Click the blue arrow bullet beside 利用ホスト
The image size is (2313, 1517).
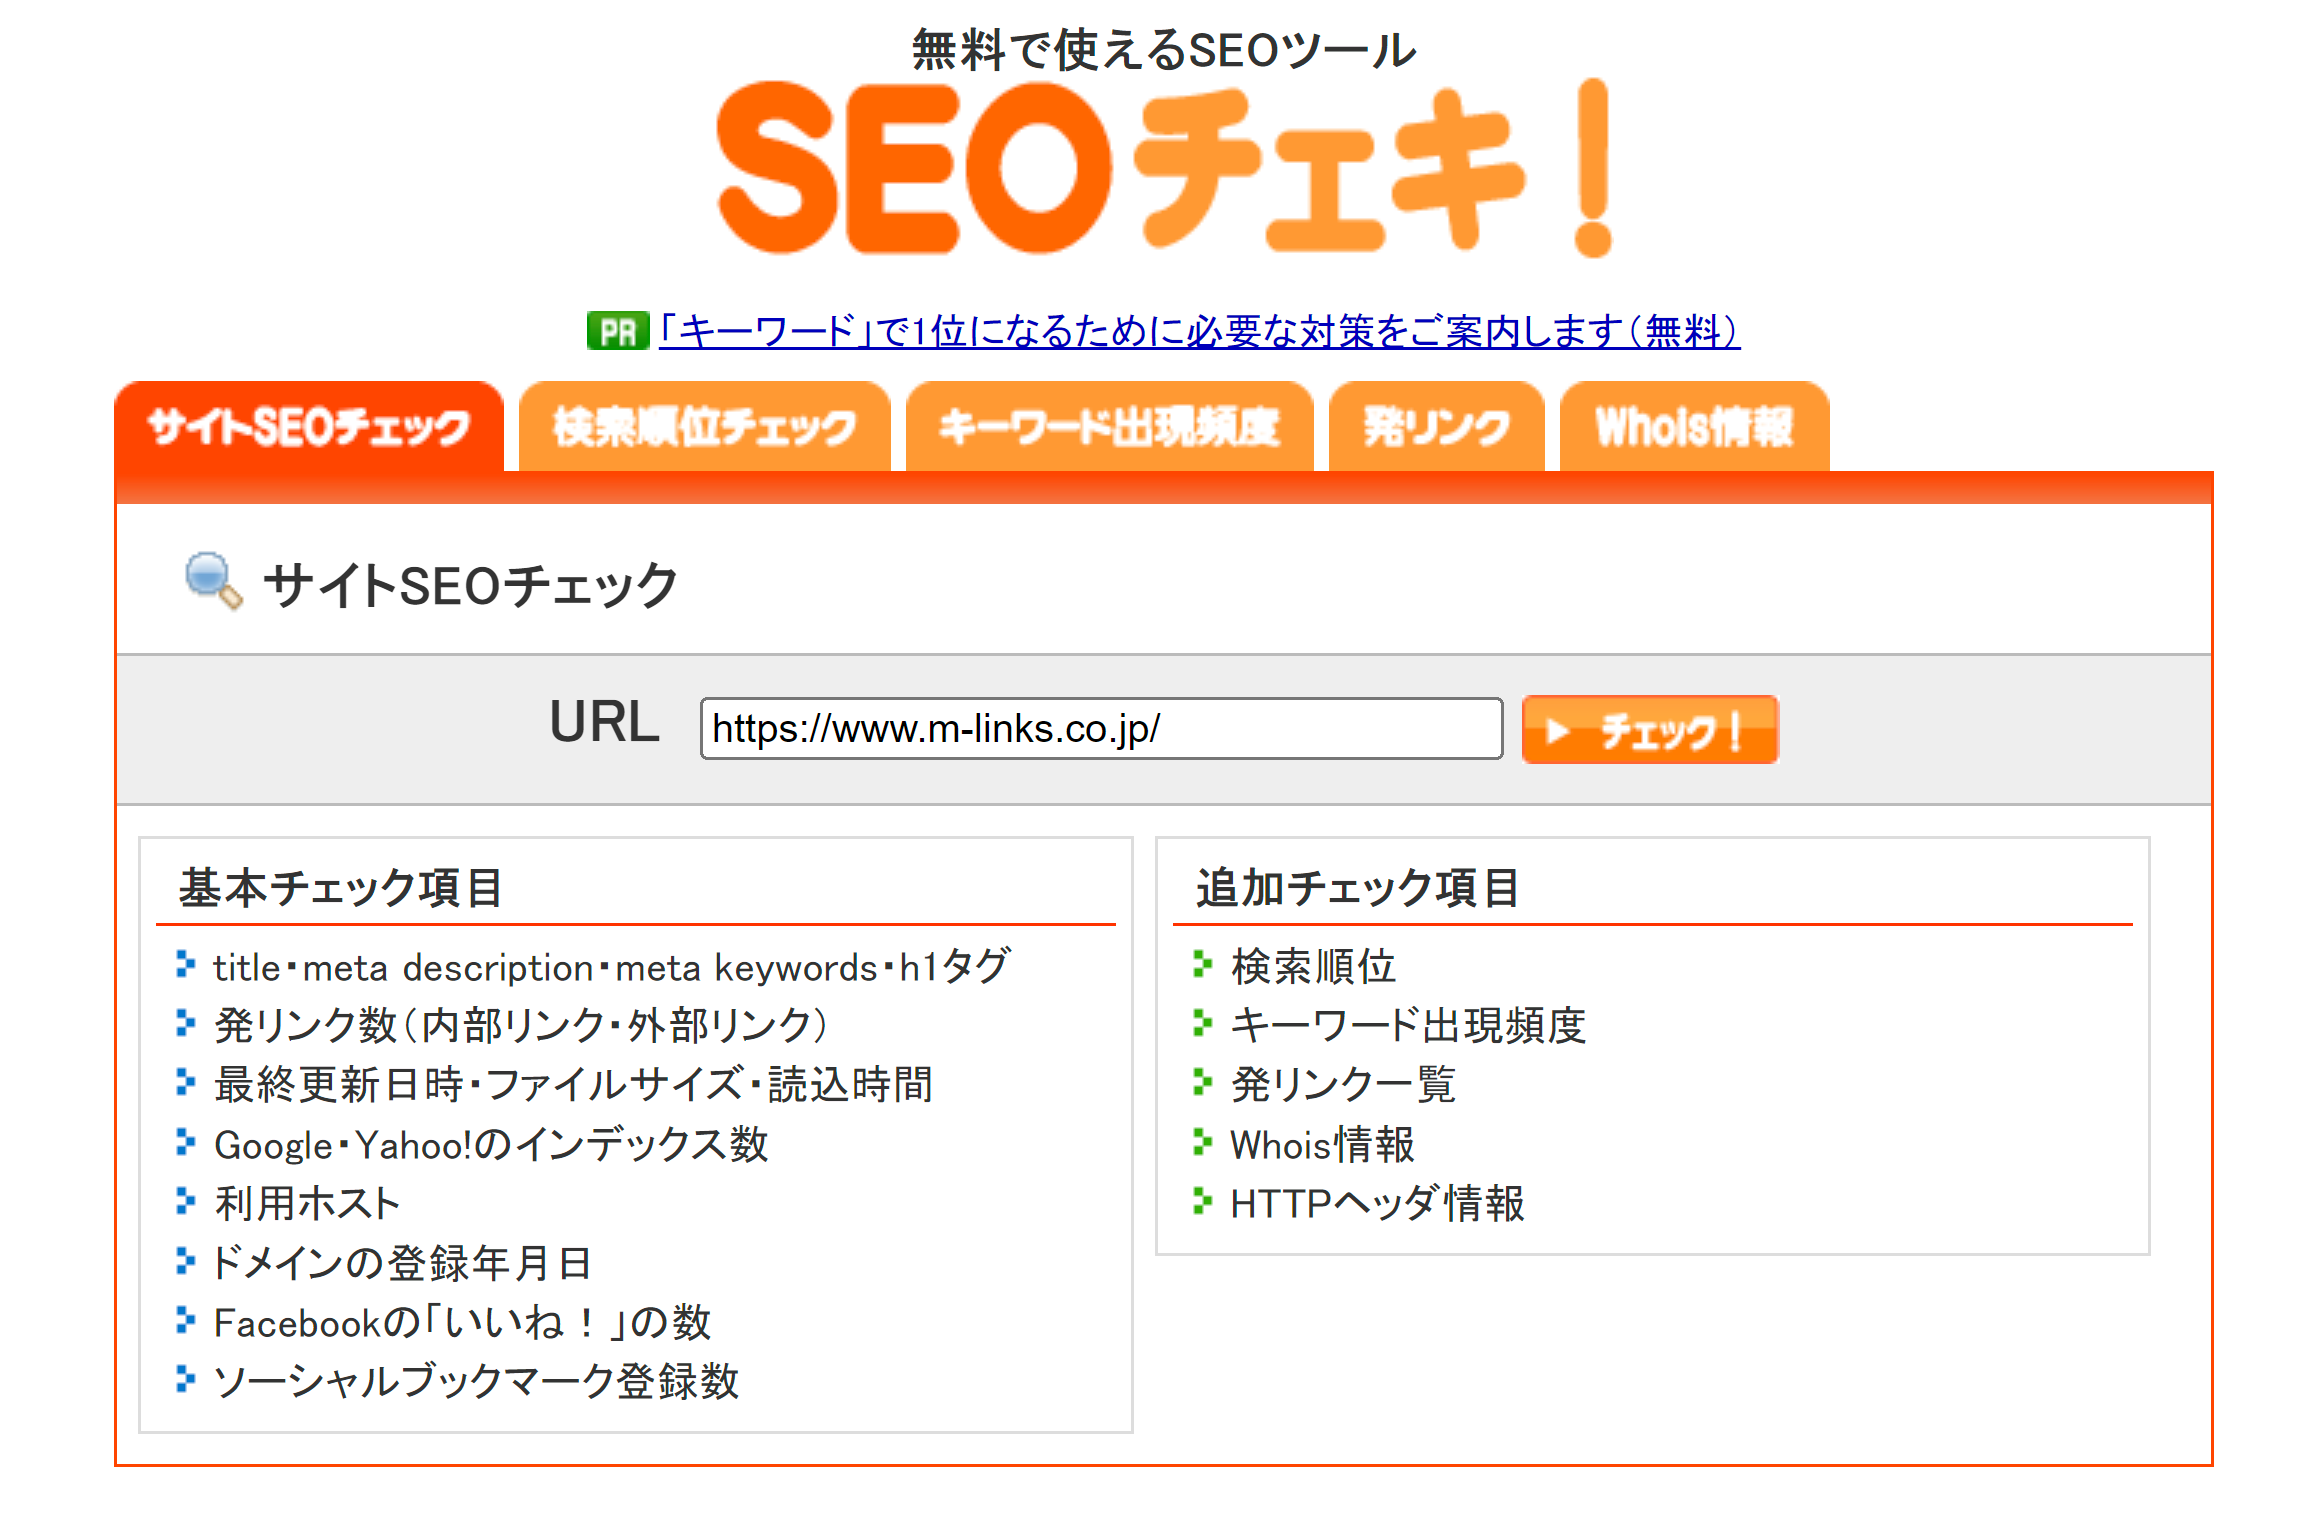click(x=185, y=1200)
